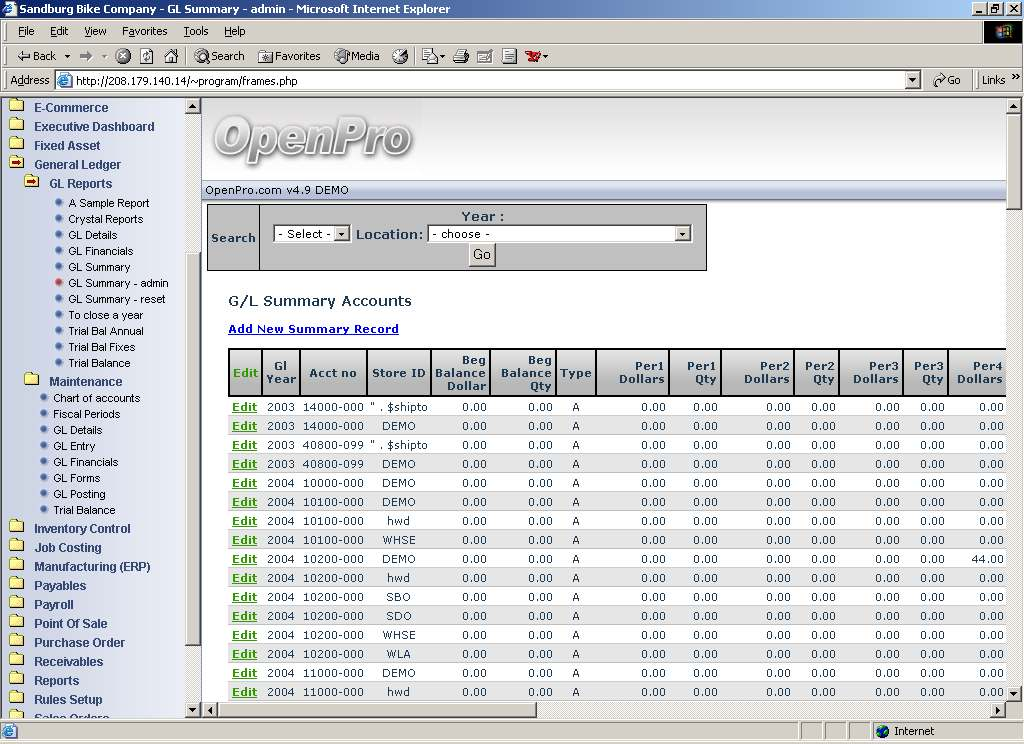Viewport: 1024px width, 744px height.
Task: Open Chart of accounts in Maintenance
Action: pos(96,398)
